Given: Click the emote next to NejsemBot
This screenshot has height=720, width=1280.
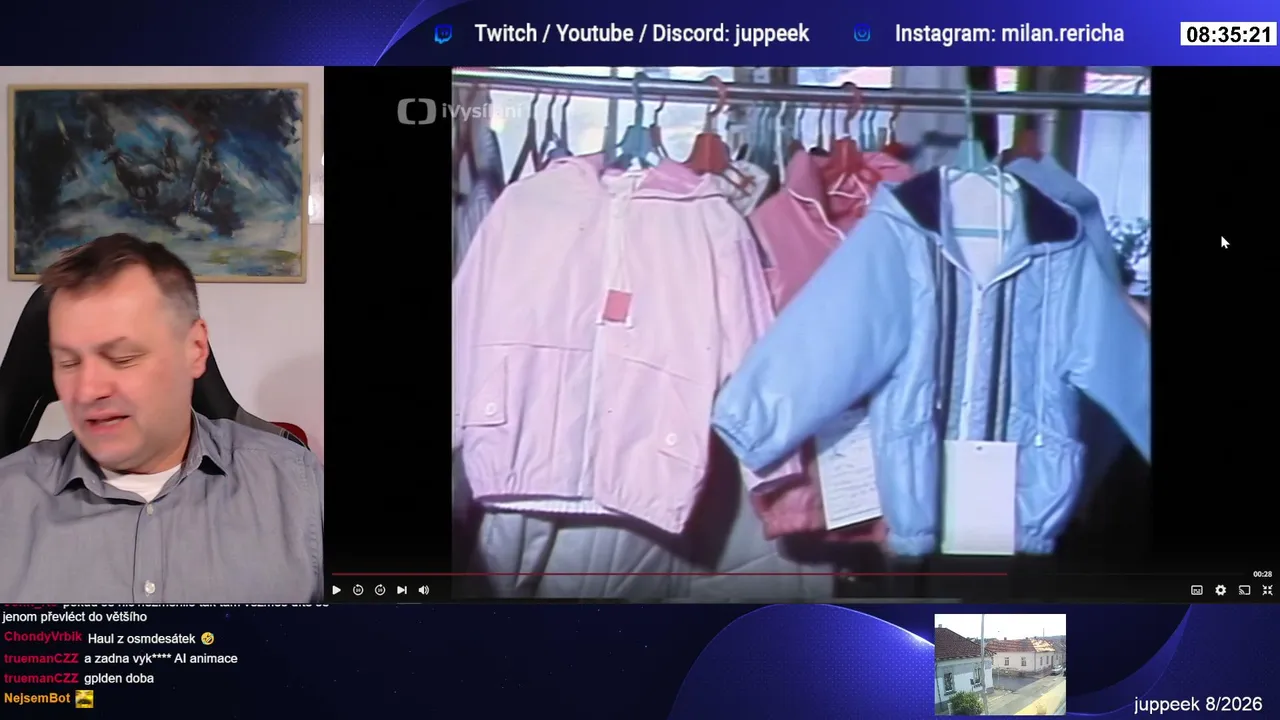Looking at the screenshot, I should (84, 699).
